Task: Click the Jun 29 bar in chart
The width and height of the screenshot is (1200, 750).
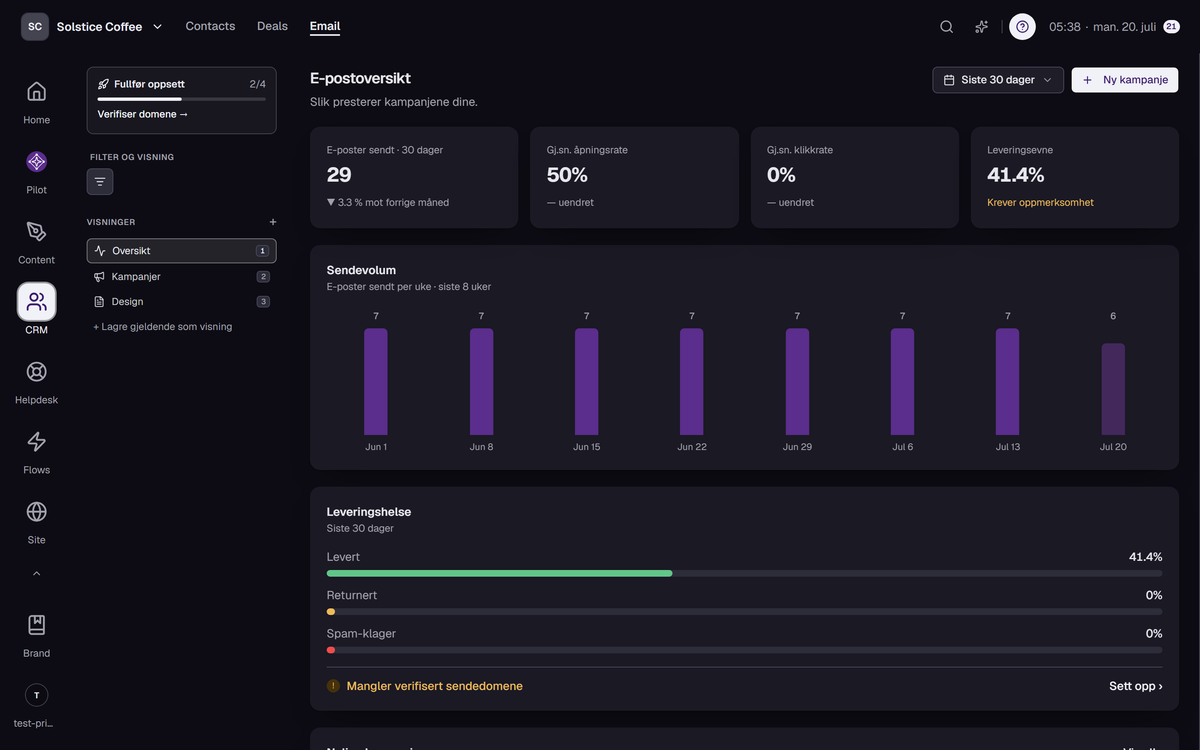Action: click(797, 382)
